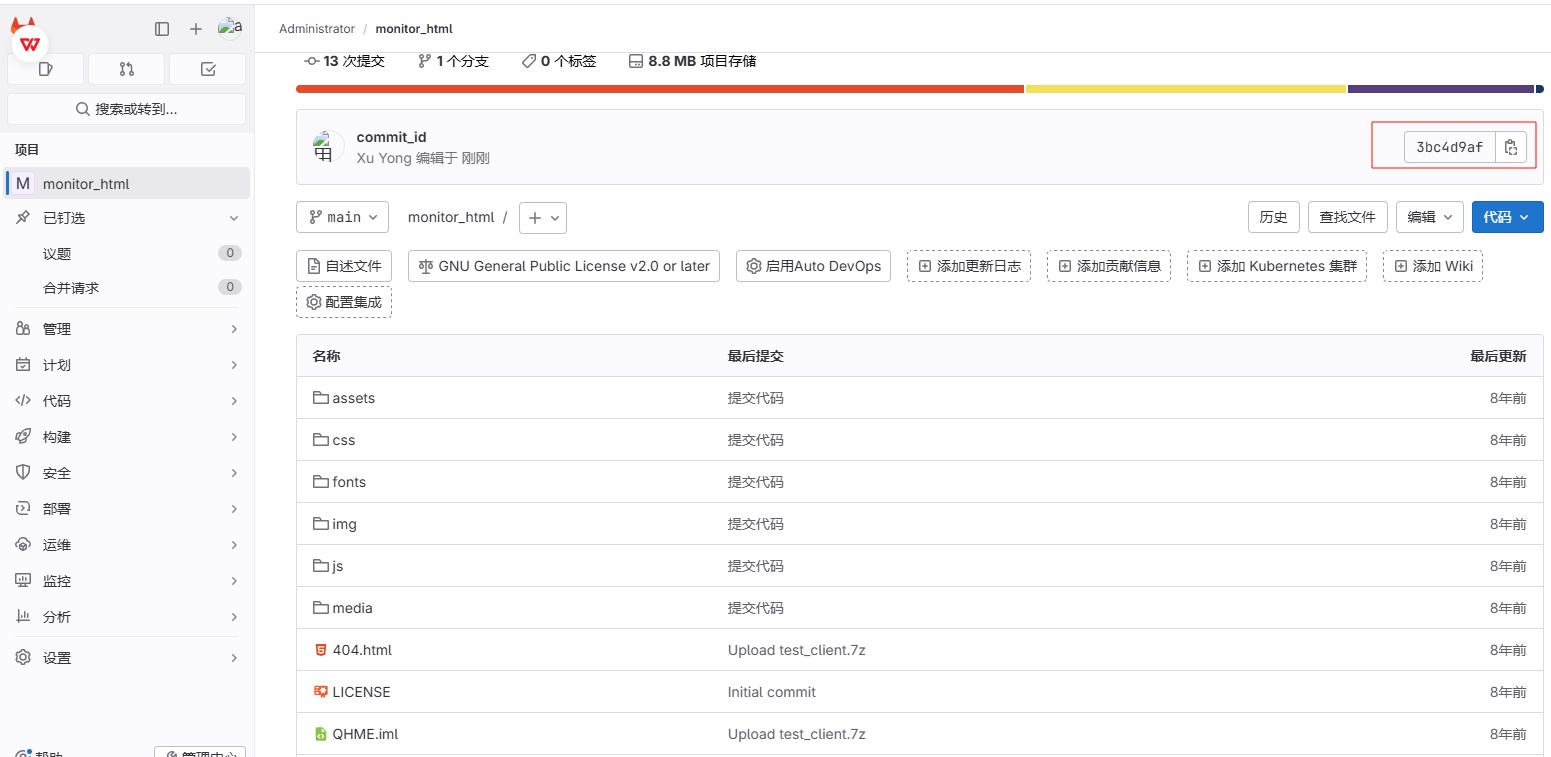Open merge requests icon in sidebar top
This screenshot has width=1551, height=757.
[126, 69]
